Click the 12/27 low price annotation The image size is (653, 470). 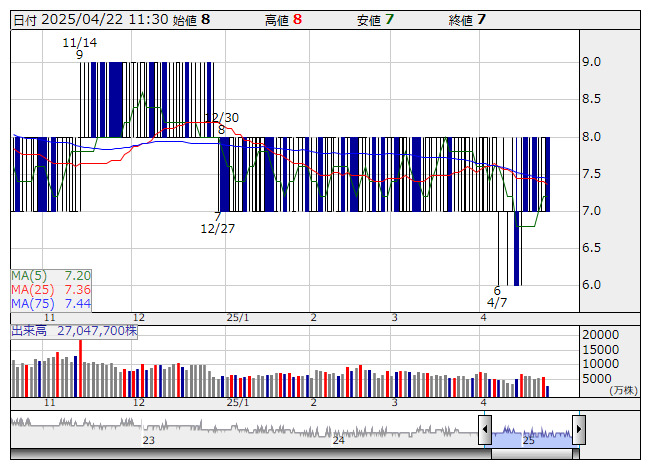[217, 228]
